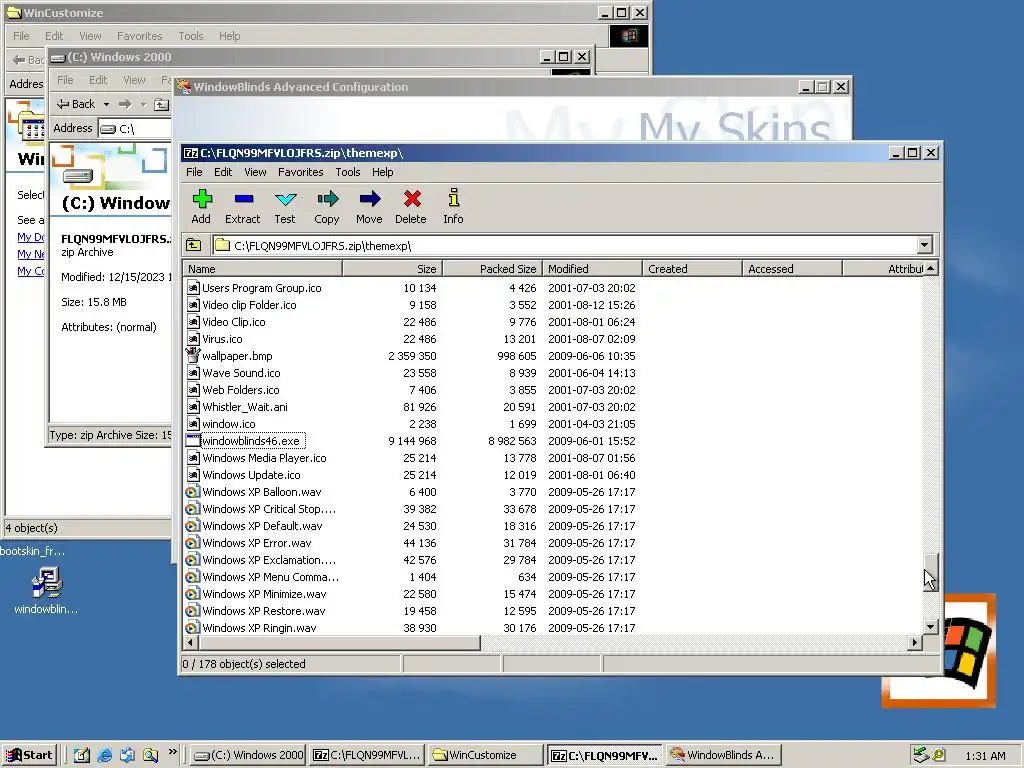
Task: Open the address path dropdown in 7-Zip
Action: 924,246
